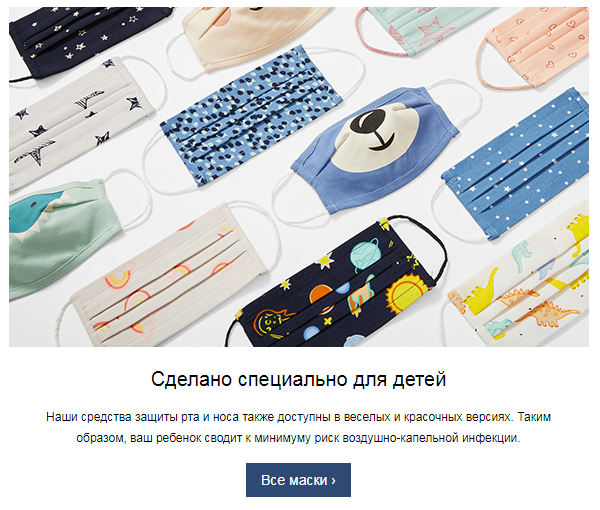Click the heading "Сделано специально для детей"
This screenshot has height=510, width=600.
click(298, 379)
